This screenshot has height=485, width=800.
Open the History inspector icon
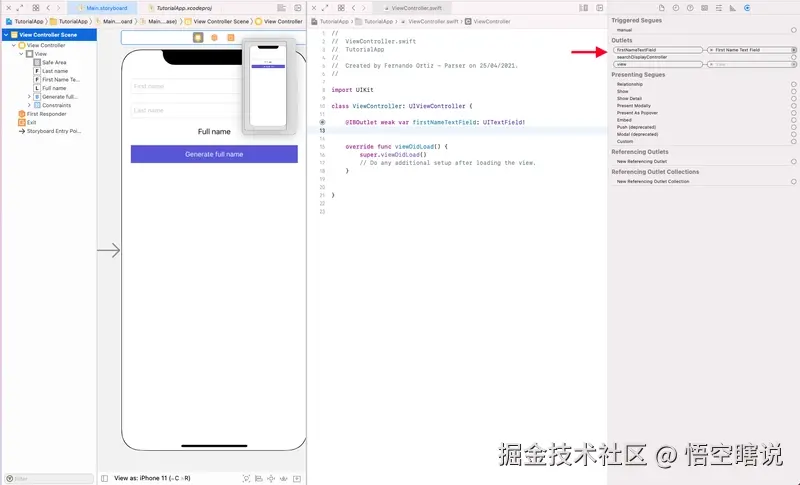(676, 8)
